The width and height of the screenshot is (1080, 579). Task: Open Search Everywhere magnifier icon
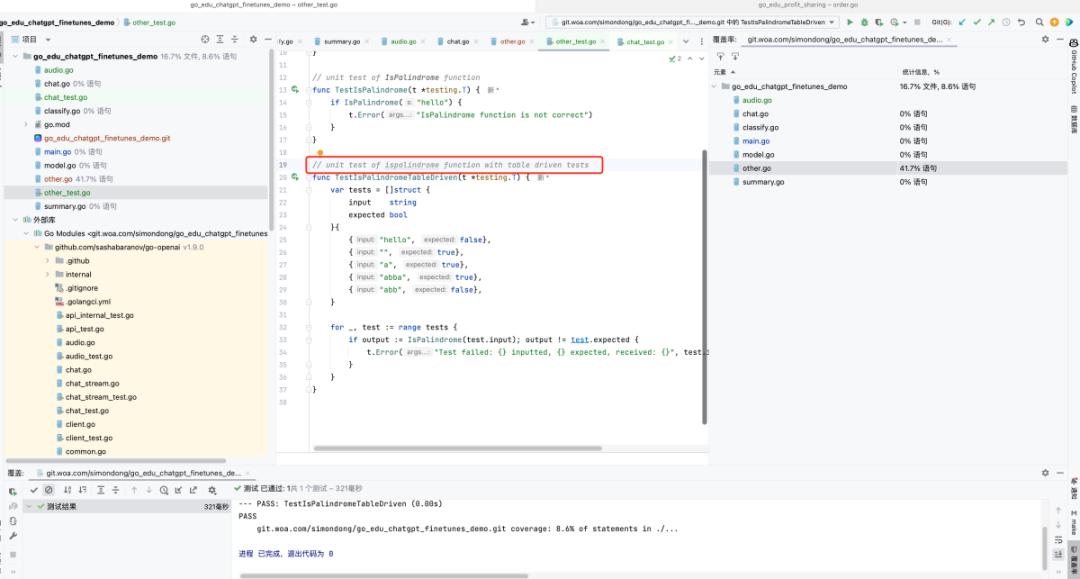click(1039, 22)
